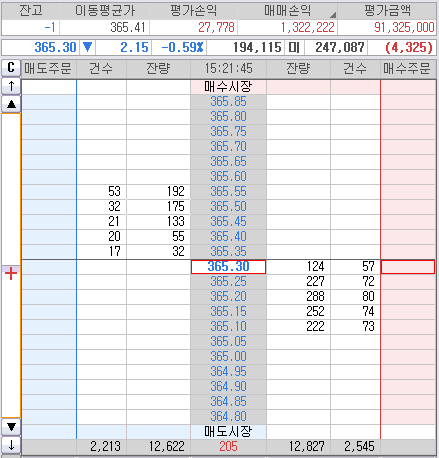439x458 pixels.
Task: Click price level 364.95
Action: coord(228,372)
